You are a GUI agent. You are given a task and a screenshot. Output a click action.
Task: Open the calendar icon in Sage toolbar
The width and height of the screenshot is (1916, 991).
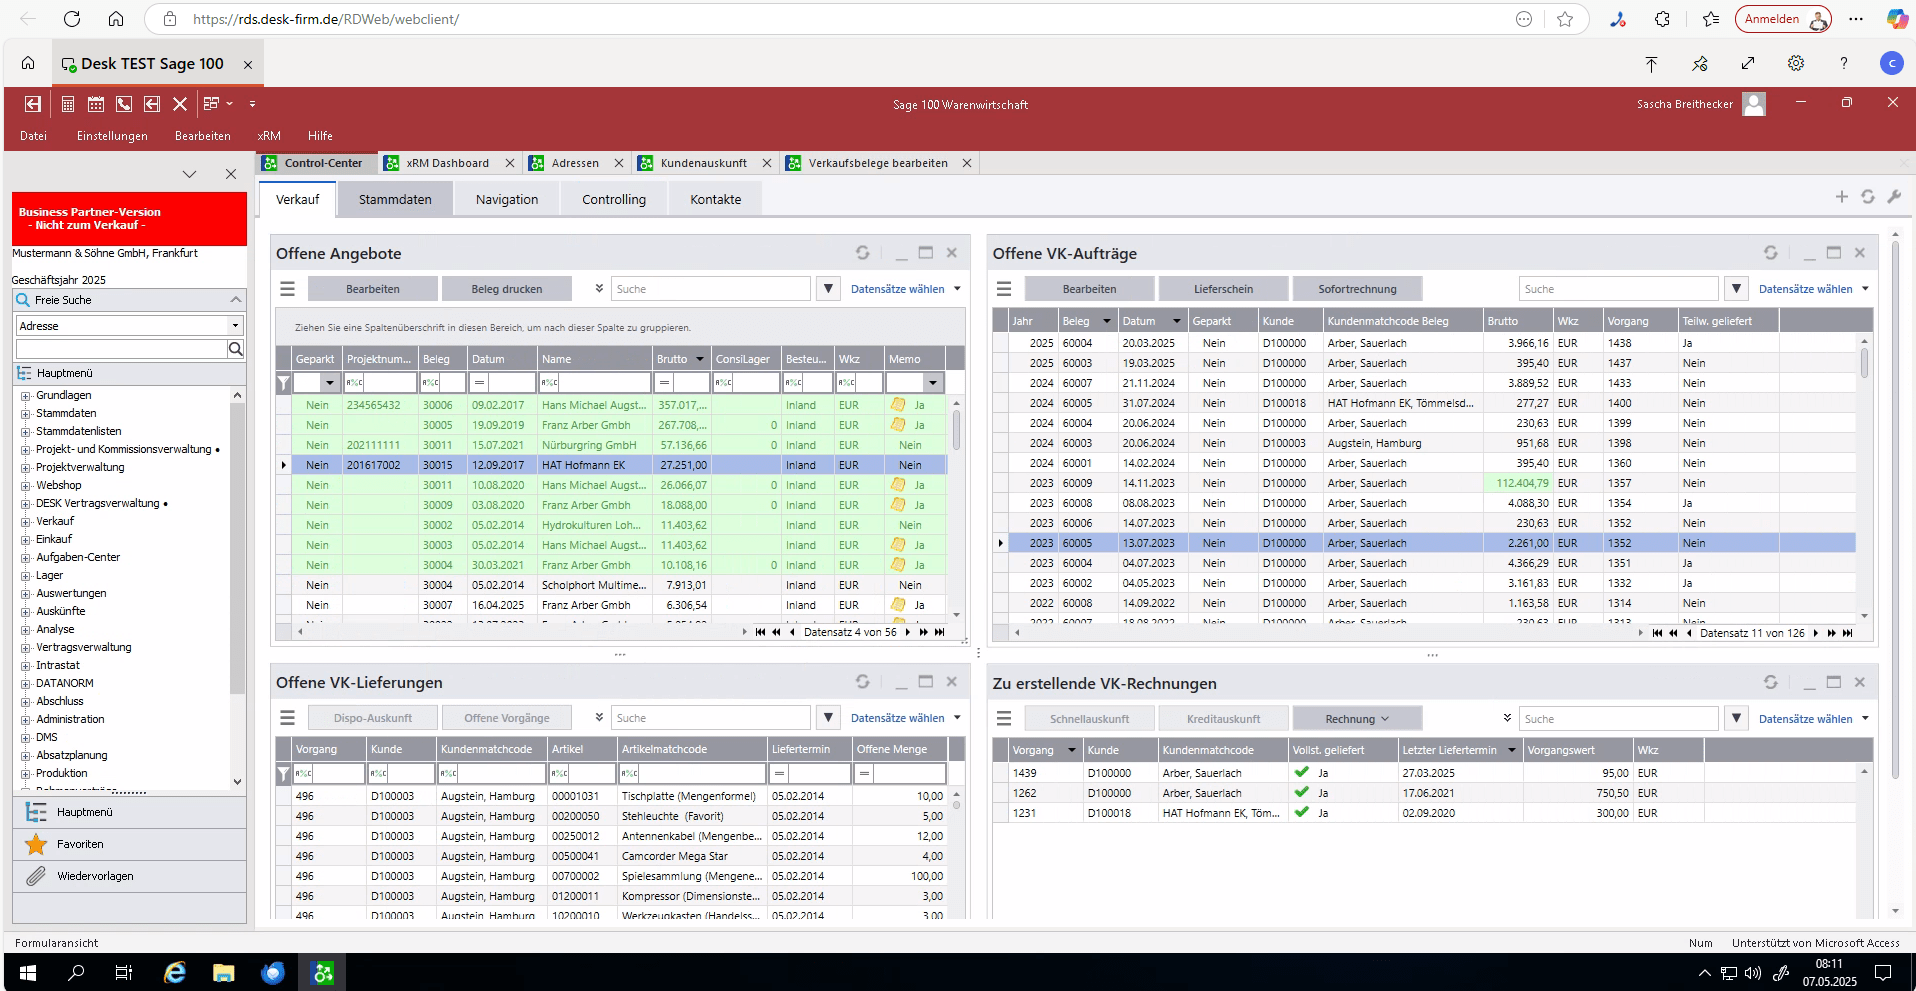pyautogui.click(x=96, y=104)
